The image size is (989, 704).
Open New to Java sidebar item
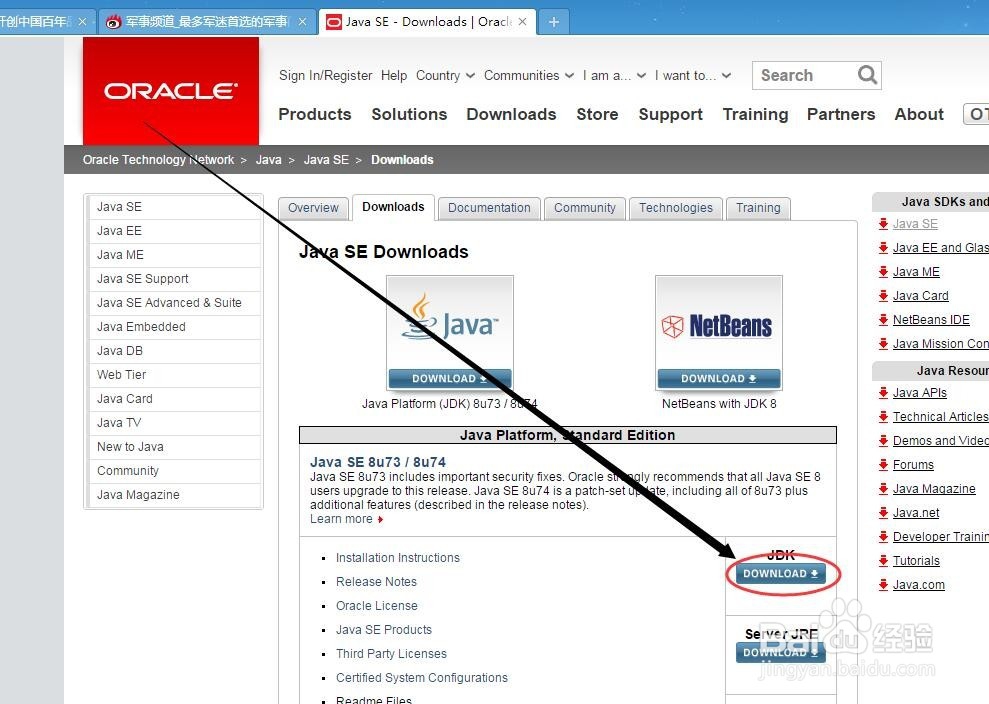[x=175, y=447]
